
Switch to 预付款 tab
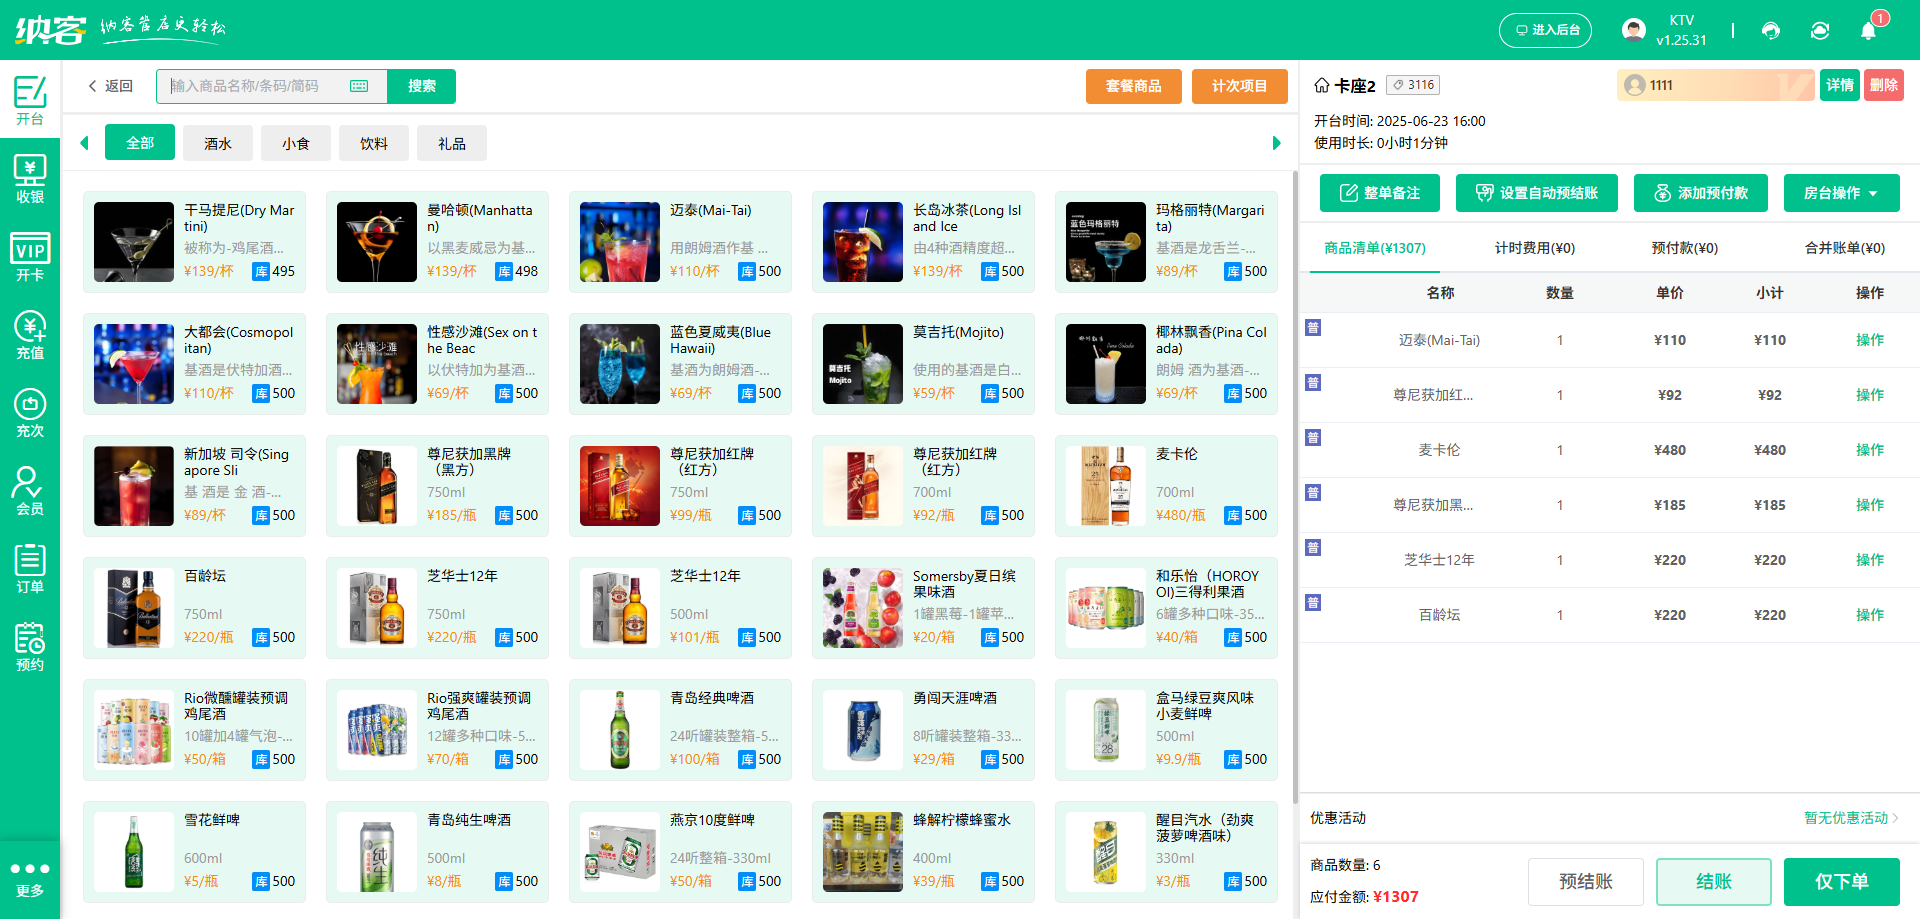tap(1684, 248)
